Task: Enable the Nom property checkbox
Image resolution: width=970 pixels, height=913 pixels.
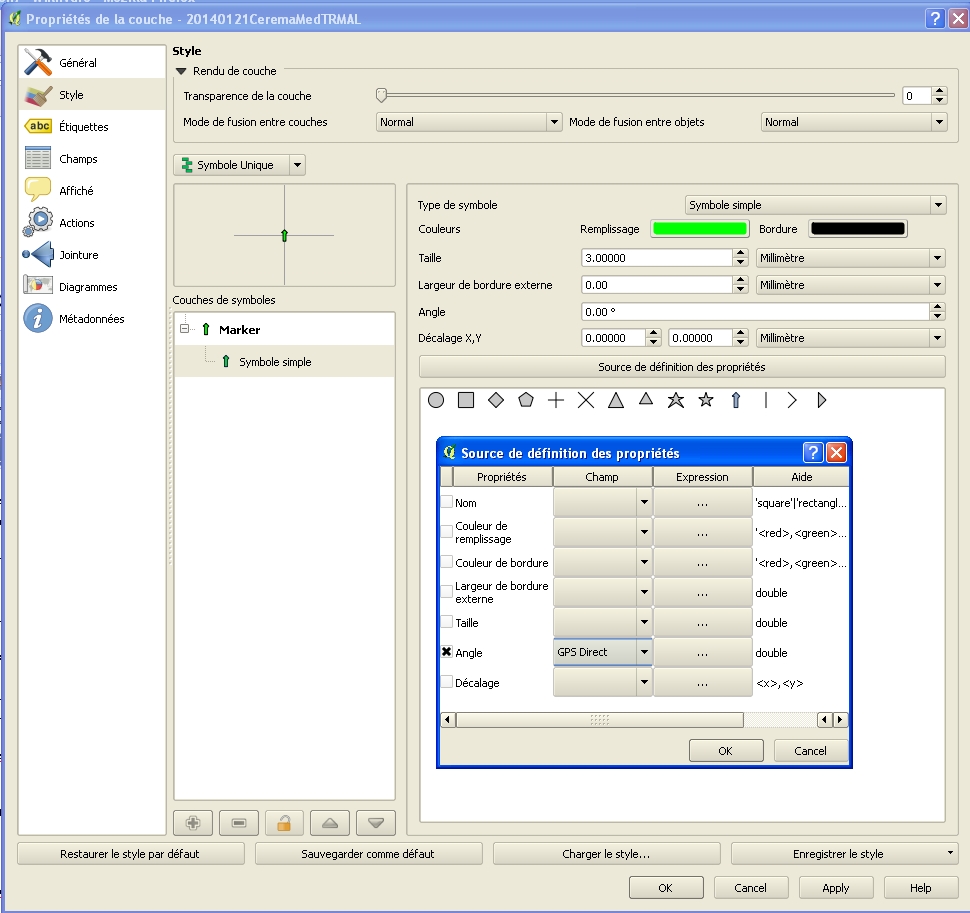Action: [x=447, y=502]
